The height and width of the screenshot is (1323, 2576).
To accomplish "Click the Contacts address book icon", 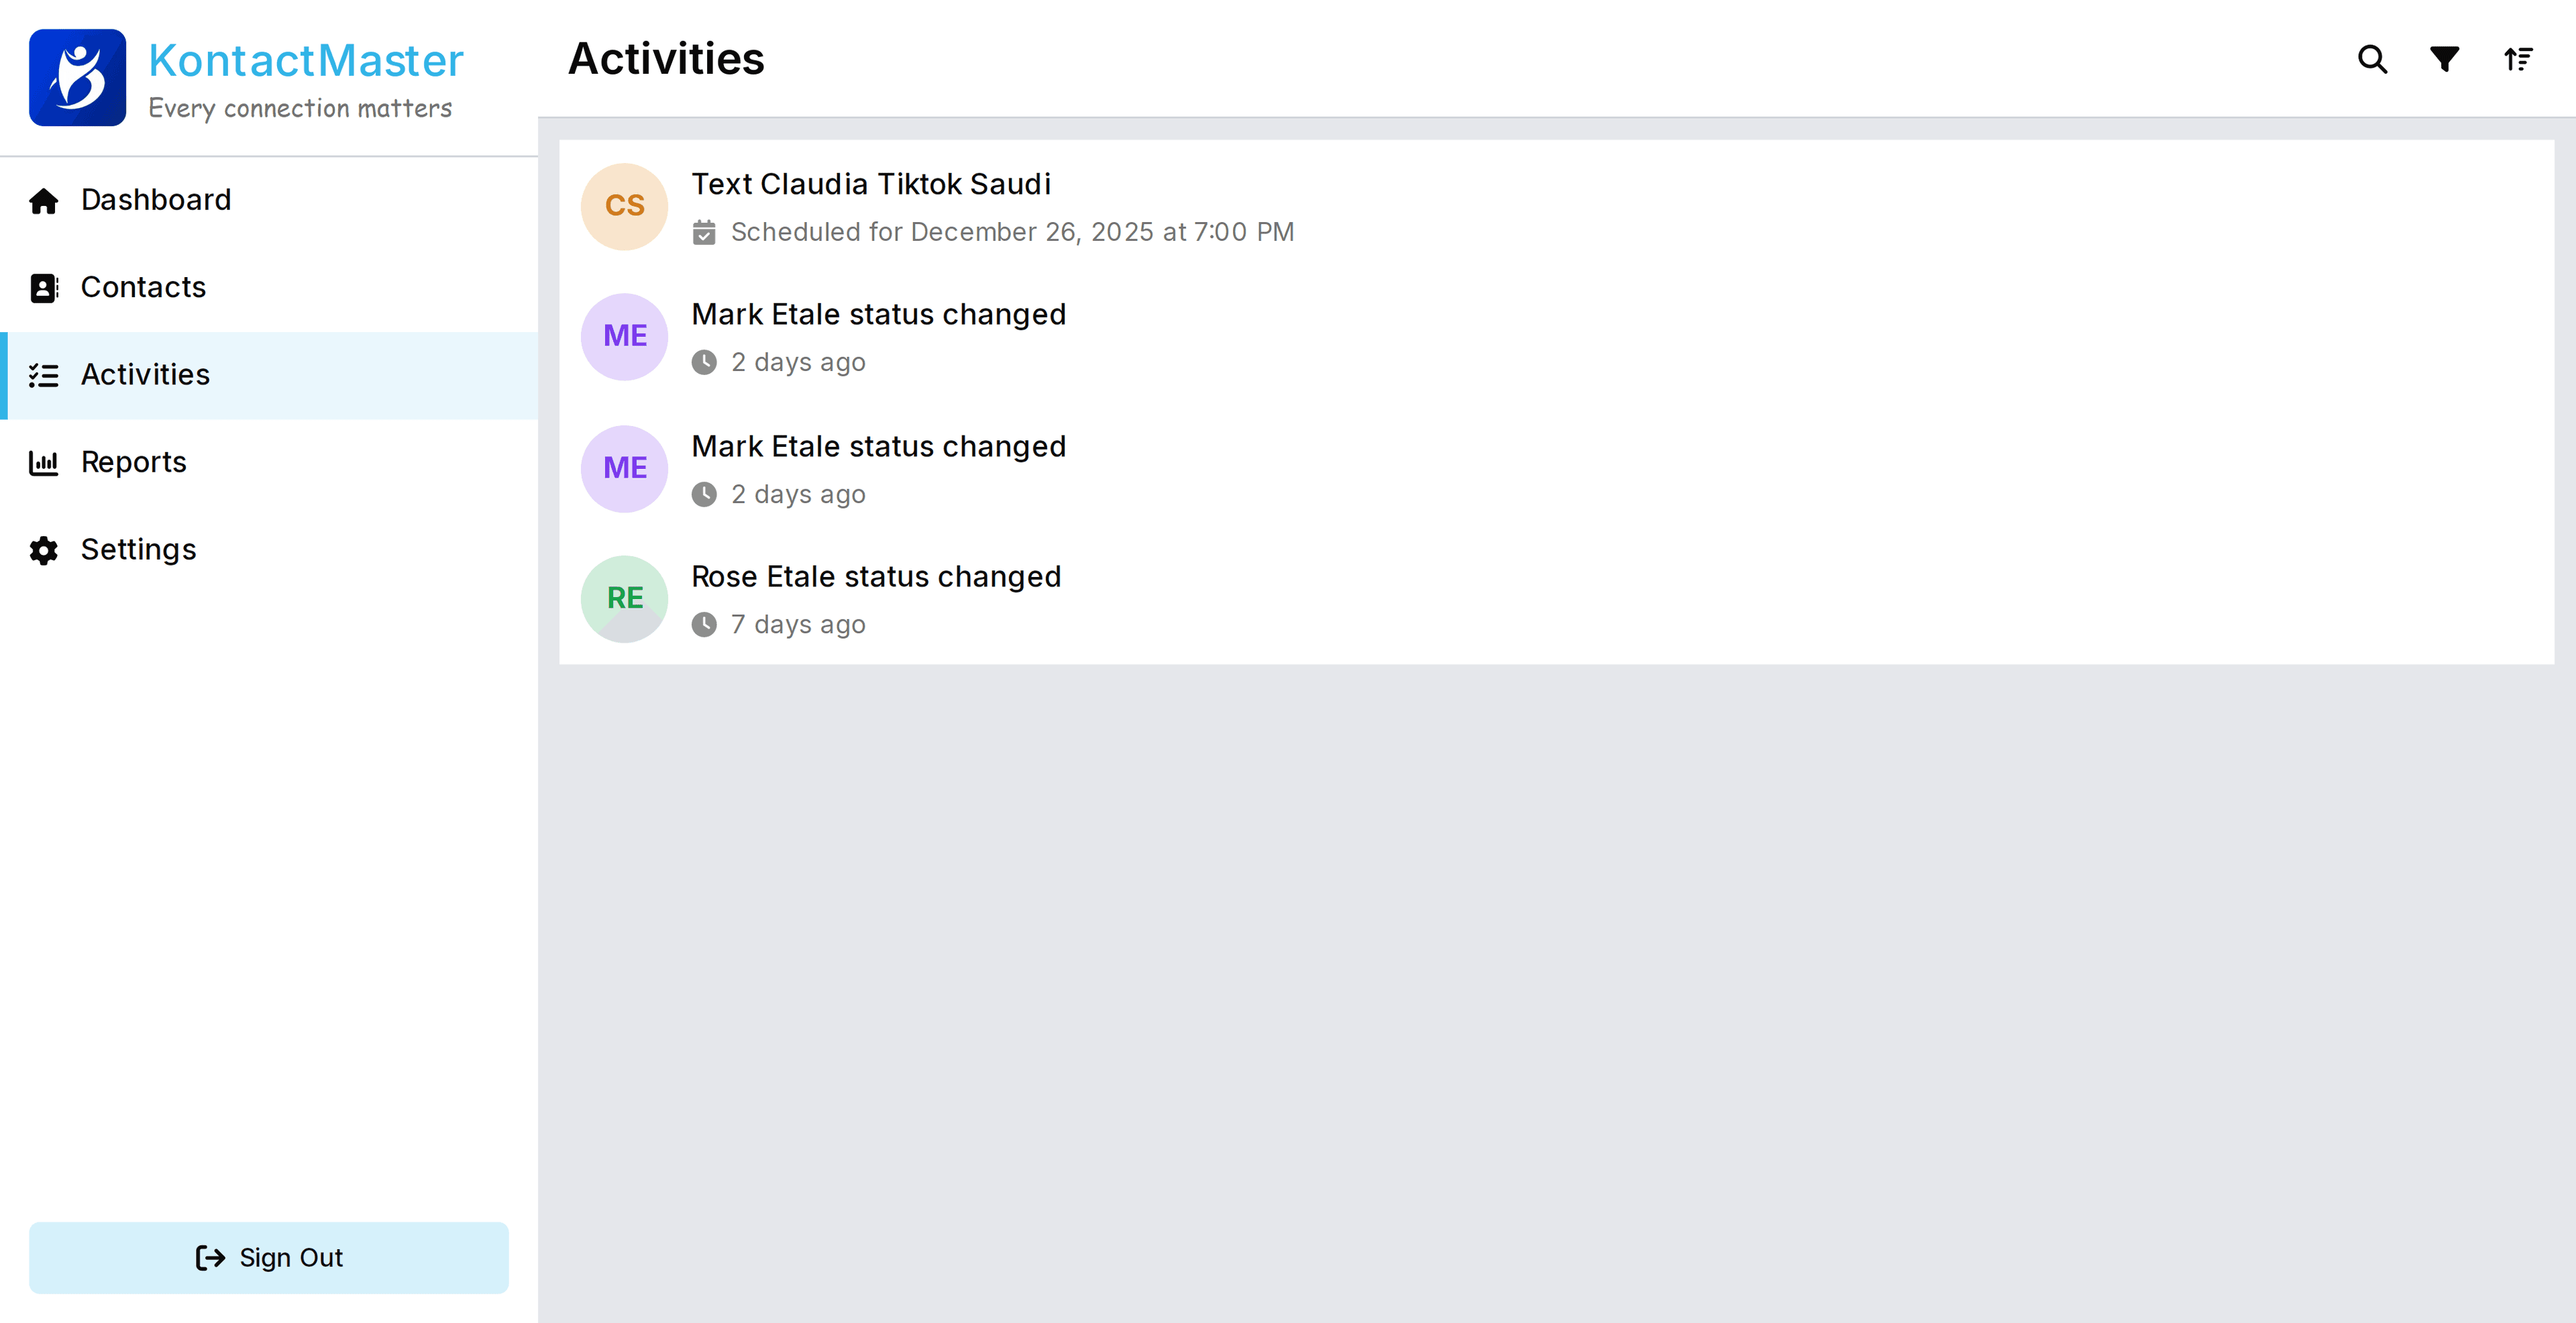I will pos(43,288).
